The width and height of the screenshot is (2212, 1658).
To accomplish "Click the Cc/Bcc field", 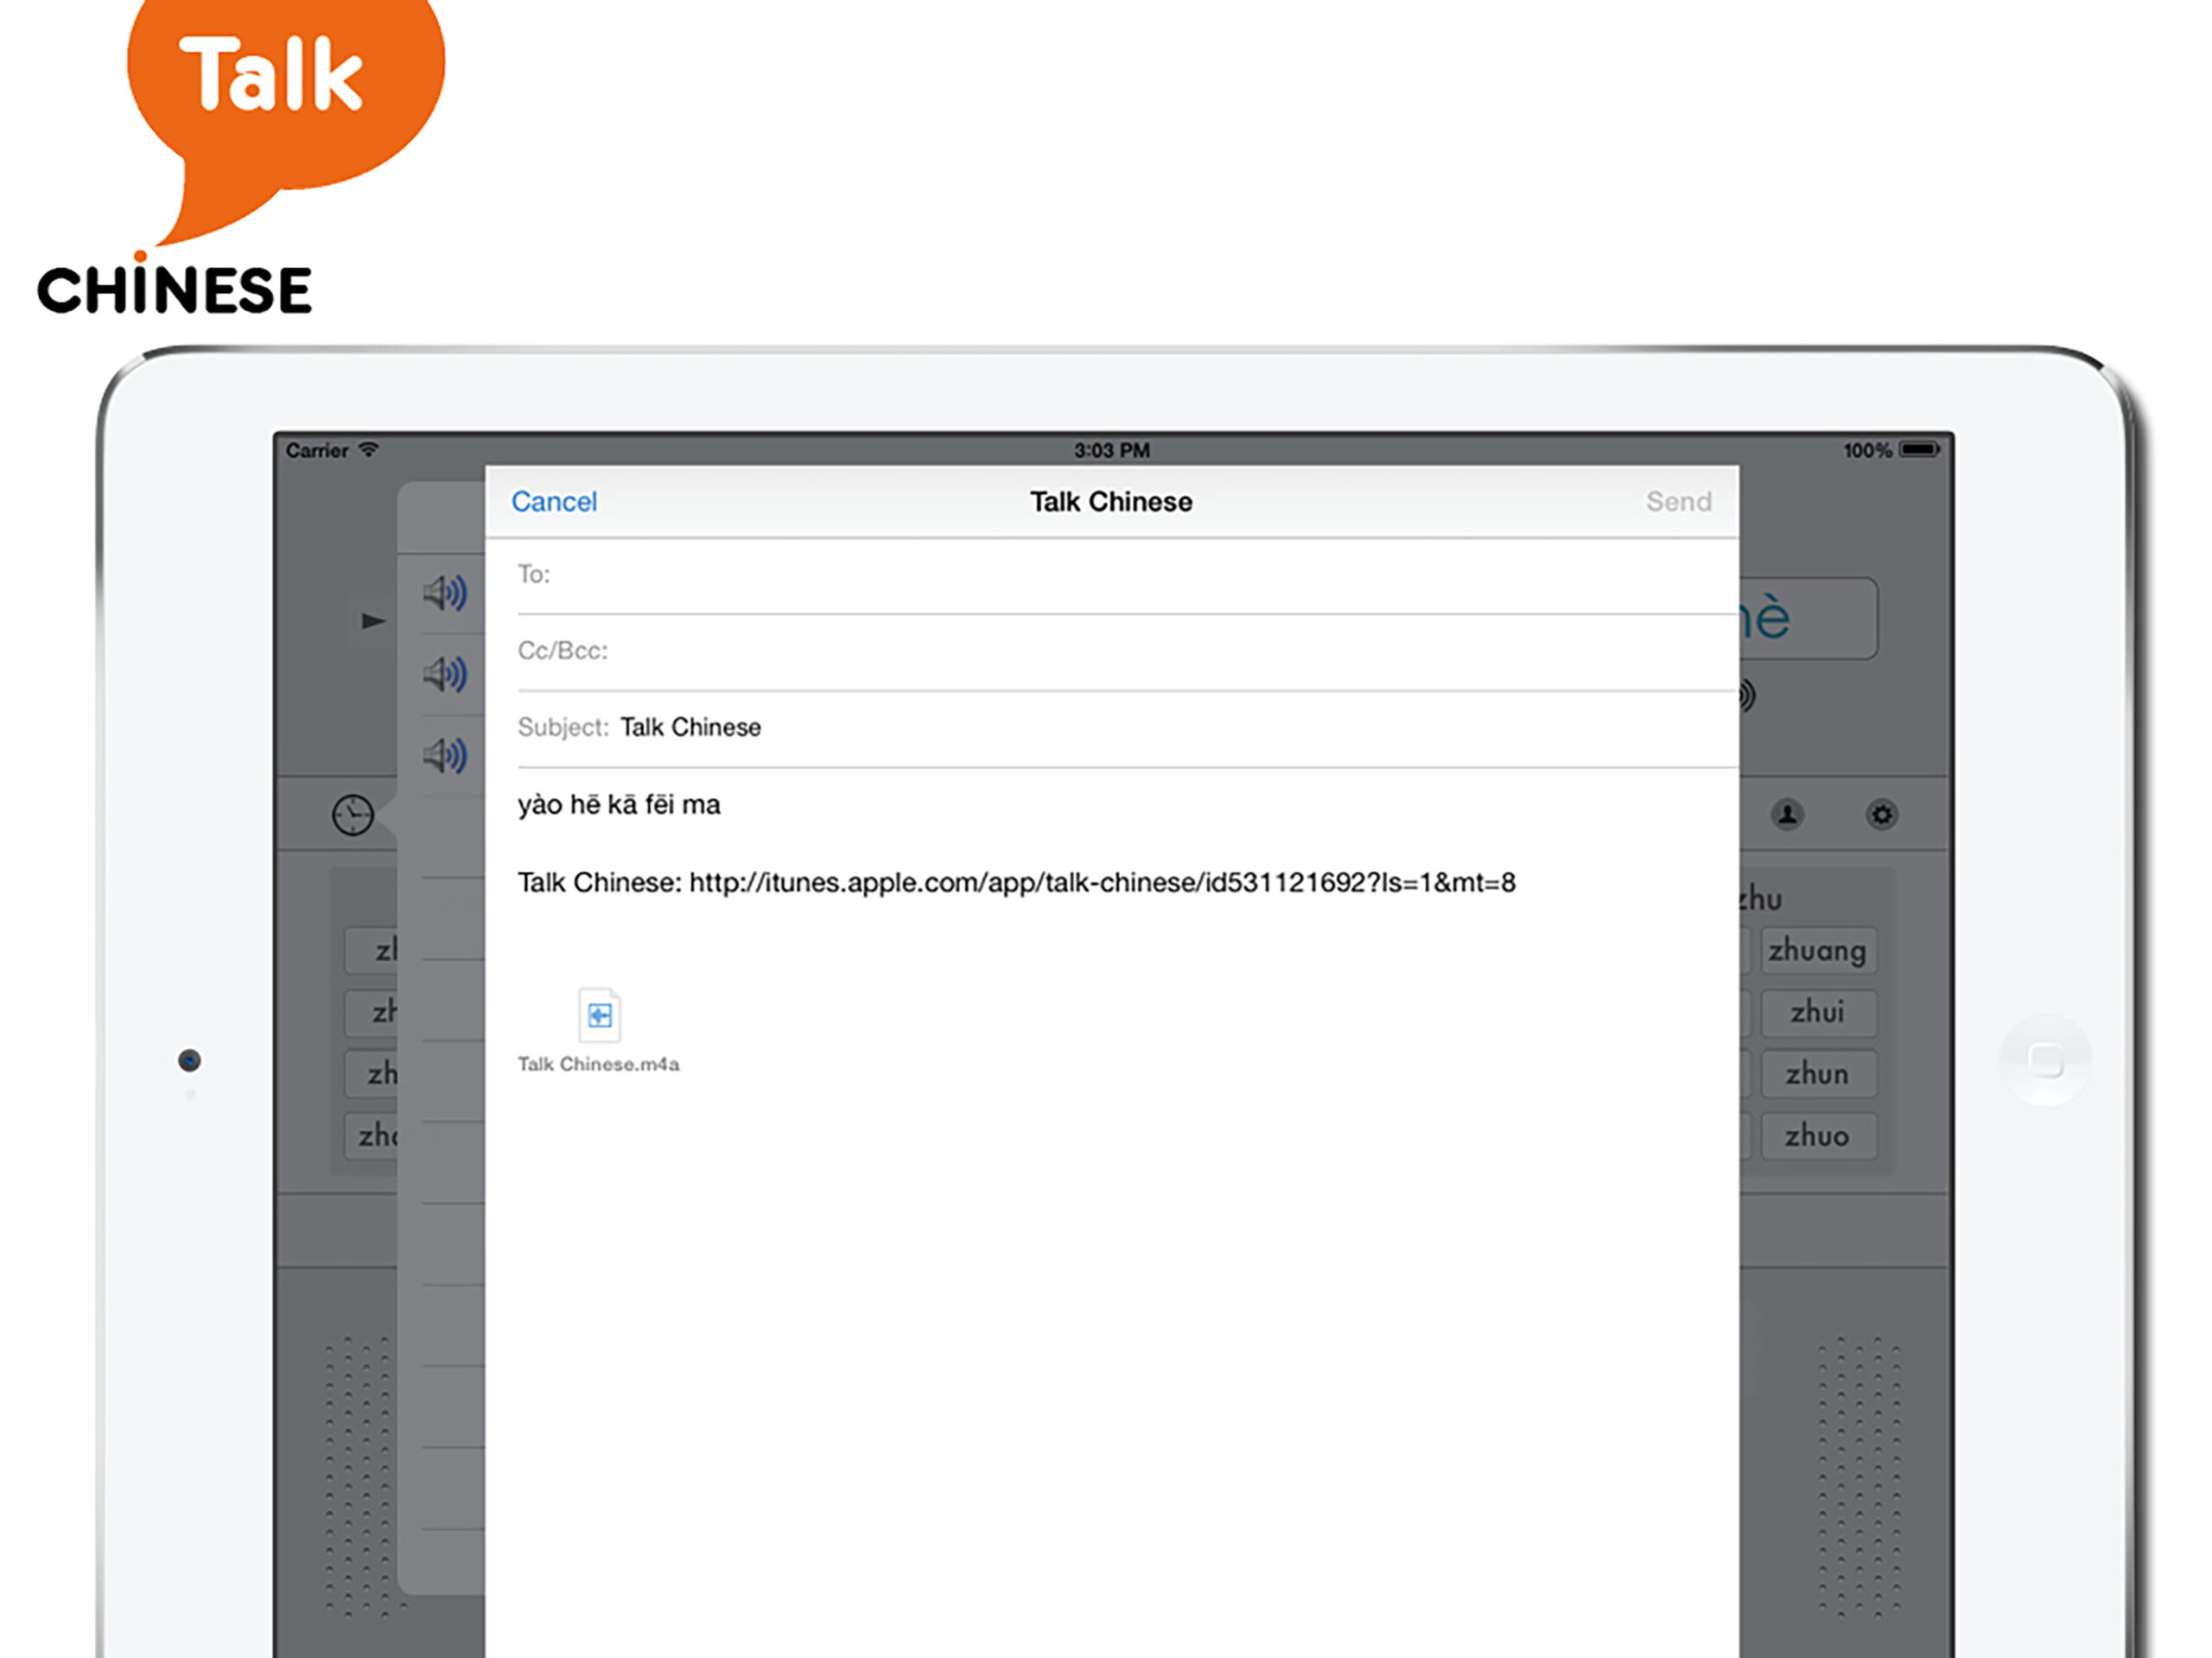I will [1126, 651].
